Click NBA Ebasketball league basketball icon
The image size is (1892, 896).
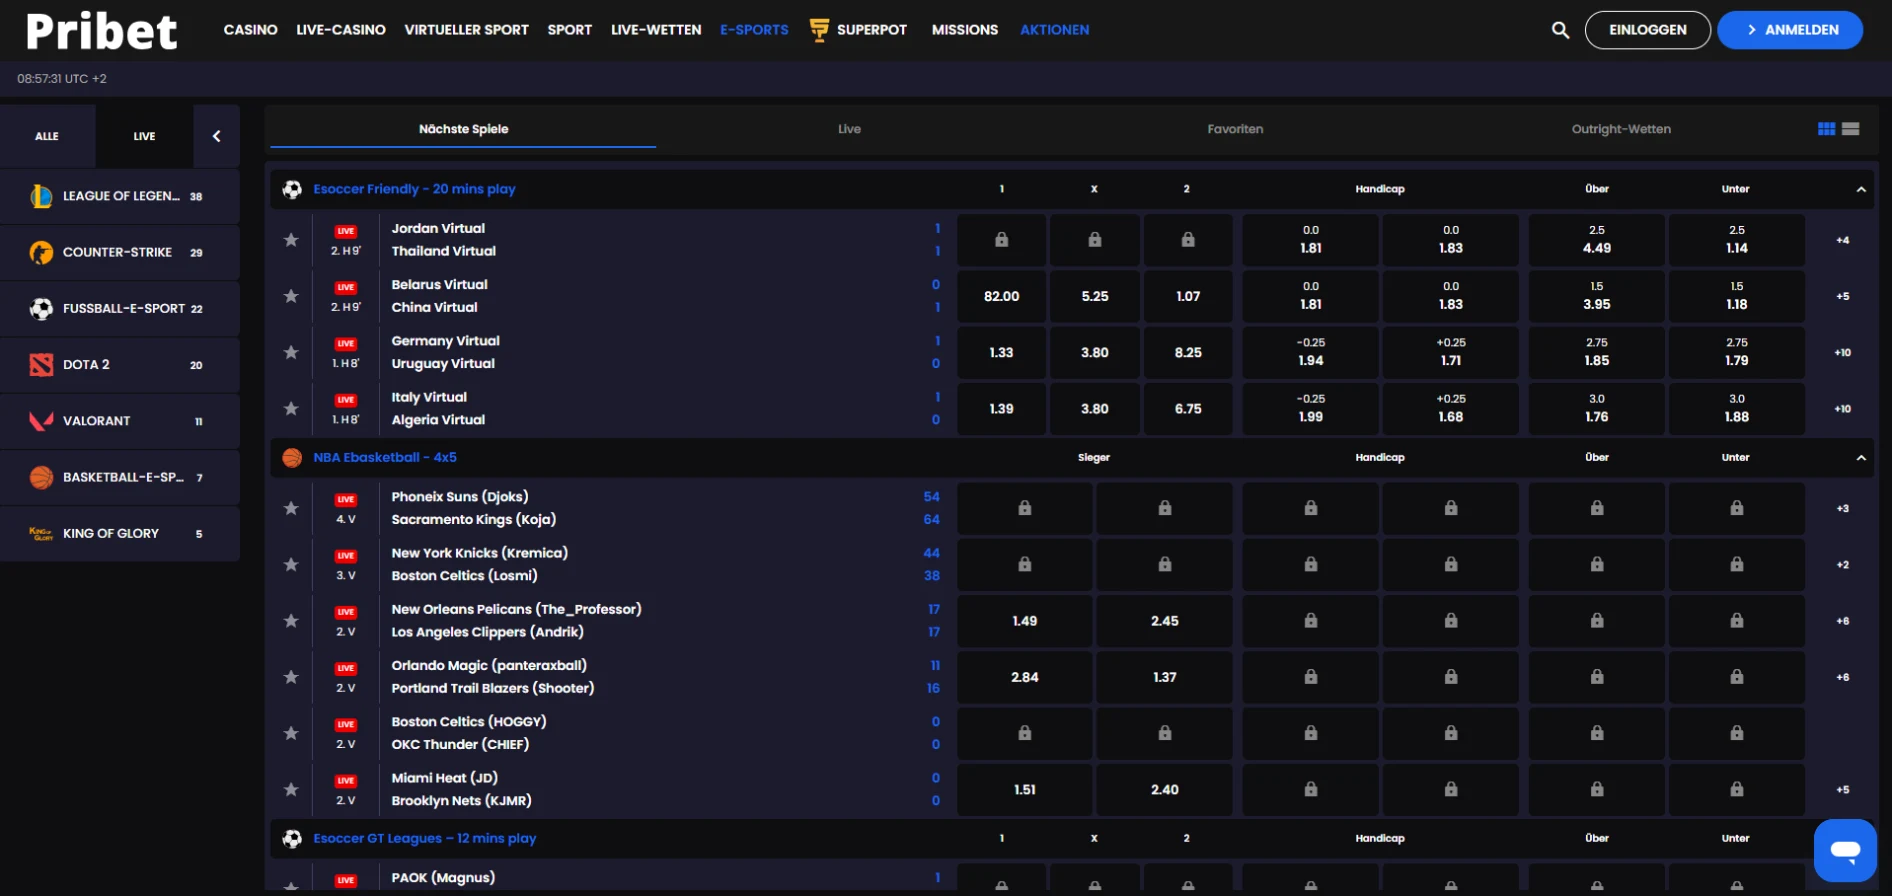292,457
